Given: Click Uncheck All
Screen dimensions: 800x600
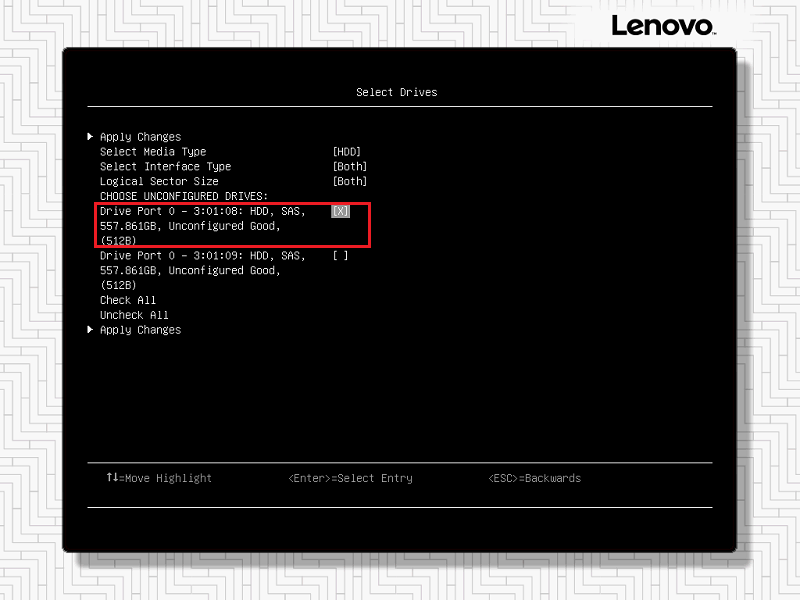Looking at the screenshot, I should click(x=134, y=315).
